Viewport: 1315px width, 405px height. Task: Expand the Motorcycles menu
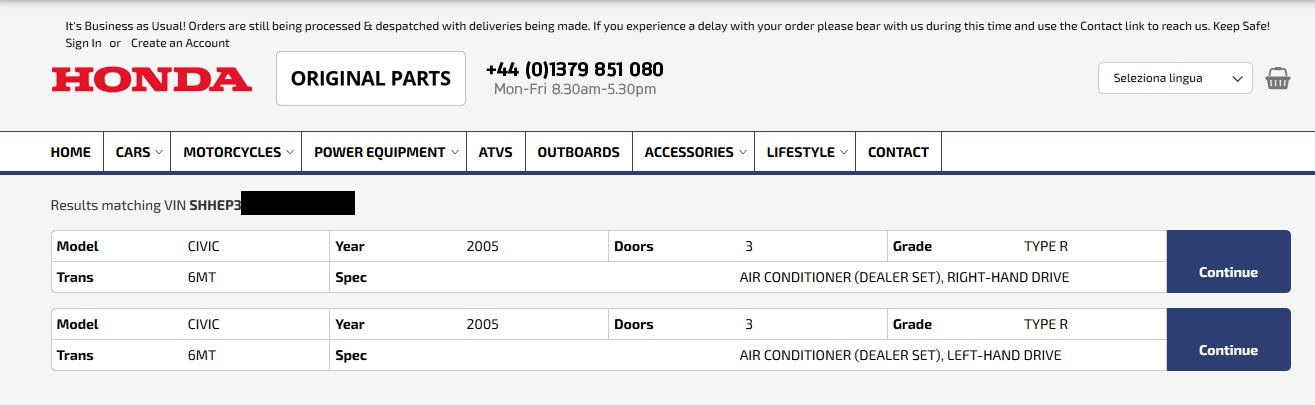tap(237, 152)
